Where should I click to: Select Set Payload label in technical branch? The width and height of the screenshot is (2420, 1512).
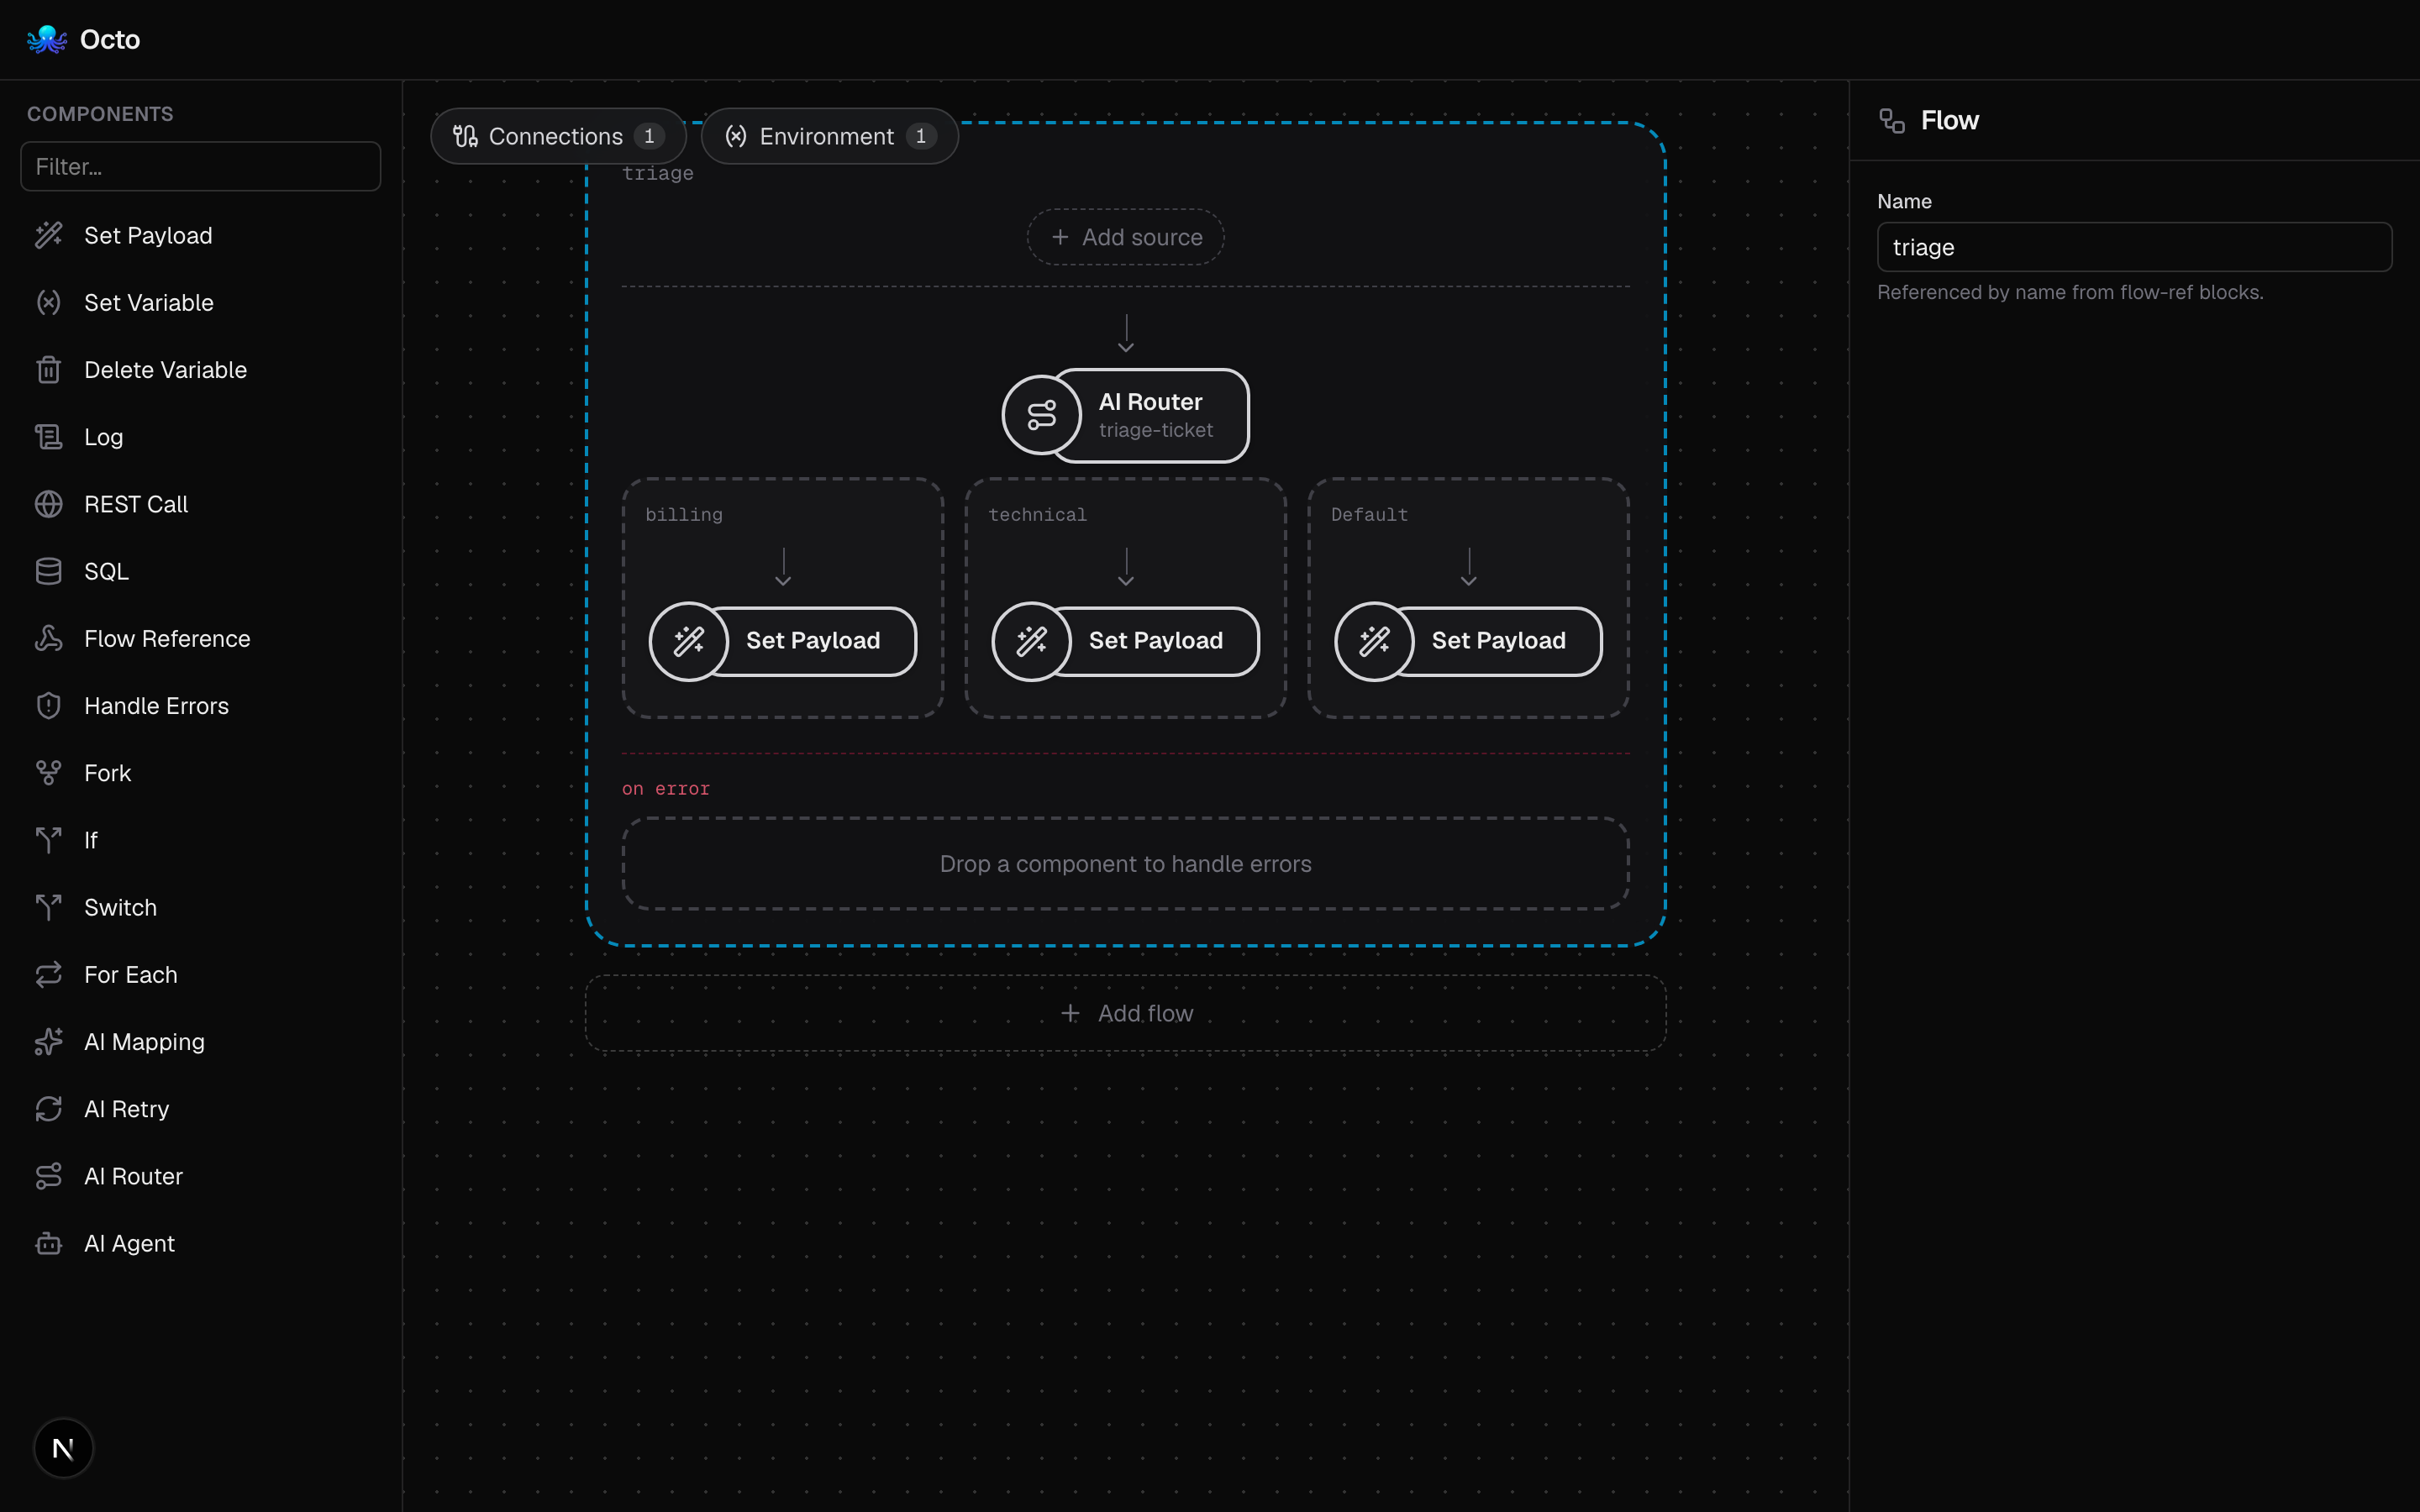tap(1155, 640)
